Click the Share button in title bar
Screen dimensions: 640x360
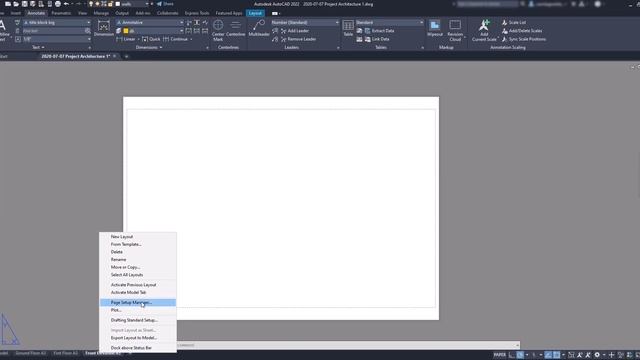tap(165, 4)
